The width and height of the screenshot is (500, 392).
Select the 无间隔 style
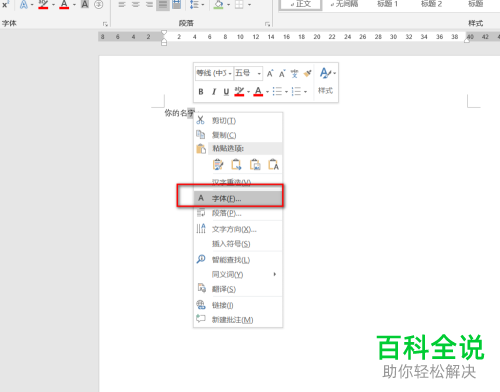point(344,4)
